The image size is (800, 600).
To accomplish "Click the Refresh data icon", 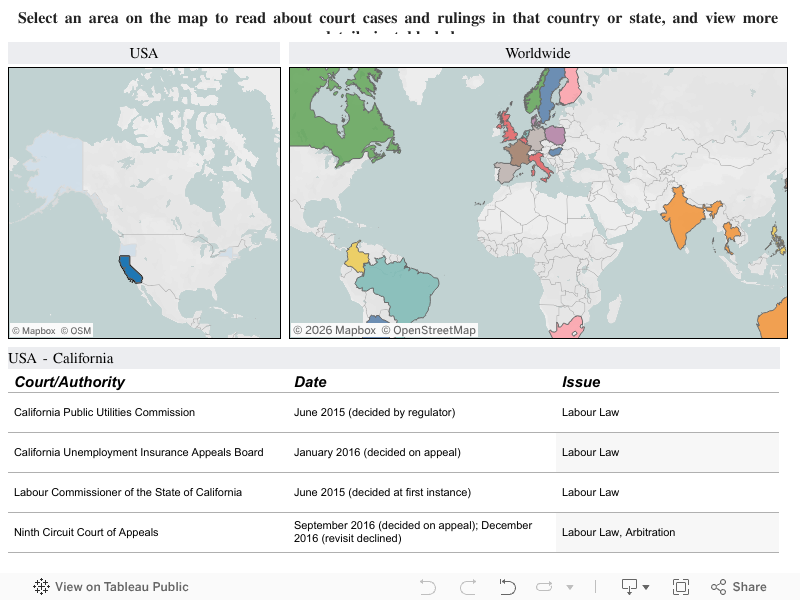I will [x=545, y=587].
